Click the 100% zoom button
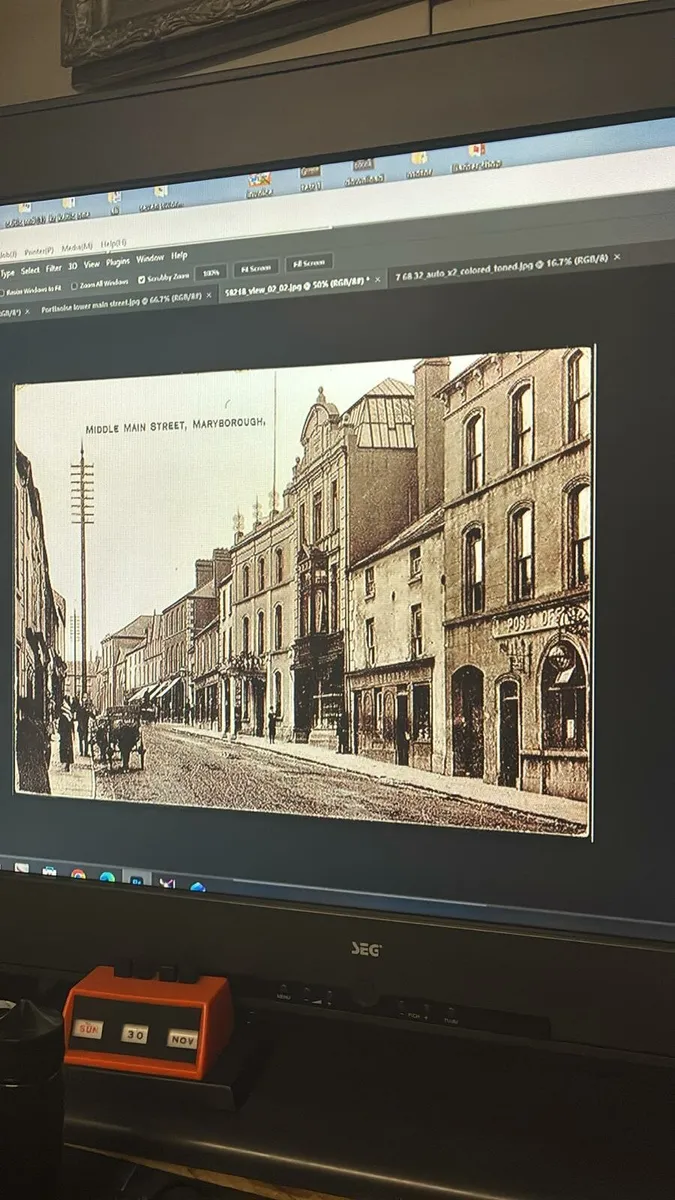 point(210,272)
